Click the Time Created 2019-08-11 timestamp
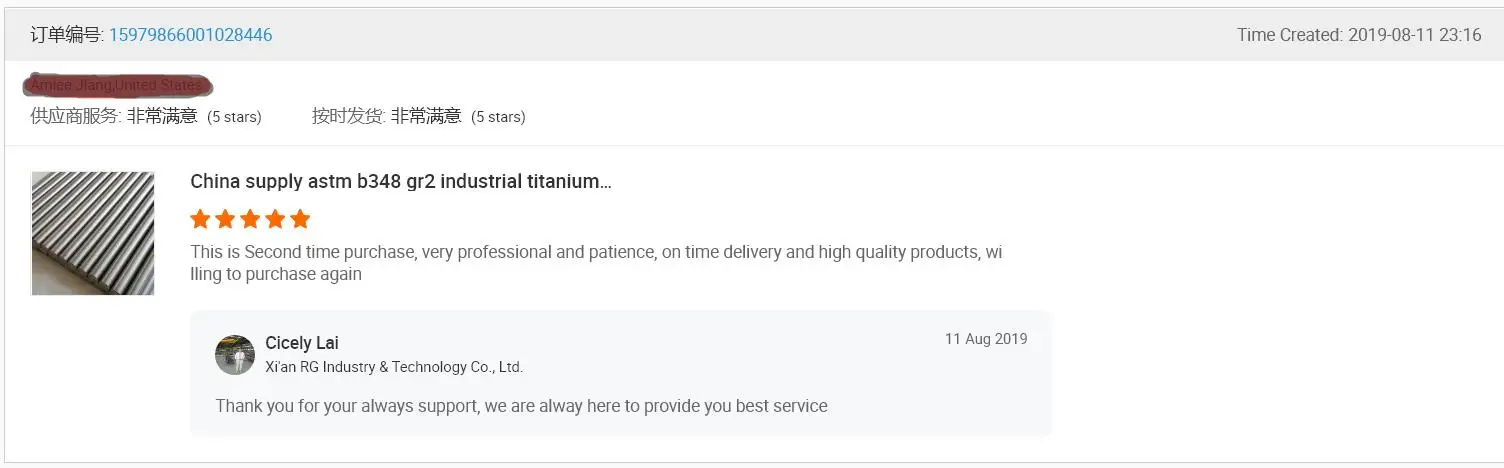1504x468 pixels. point(1359,35)
